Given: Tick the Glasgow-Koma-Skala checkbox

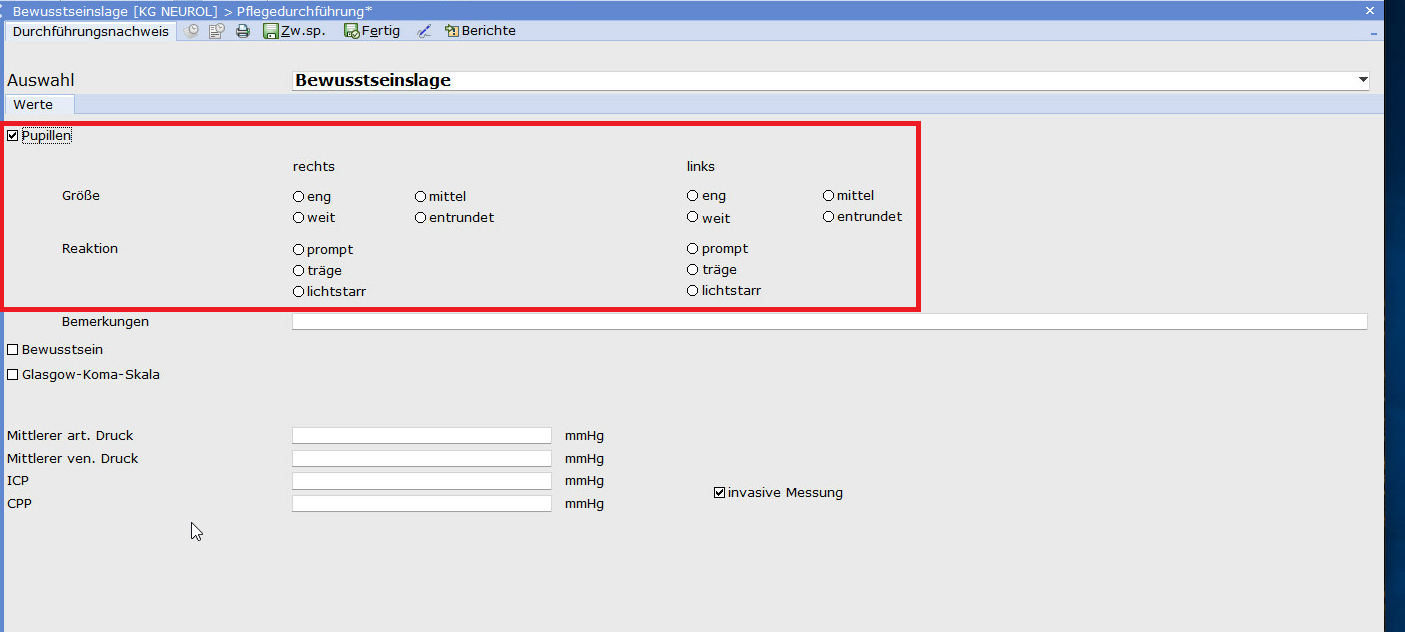Looking at the screenshot, I should (x=13, y=375).
